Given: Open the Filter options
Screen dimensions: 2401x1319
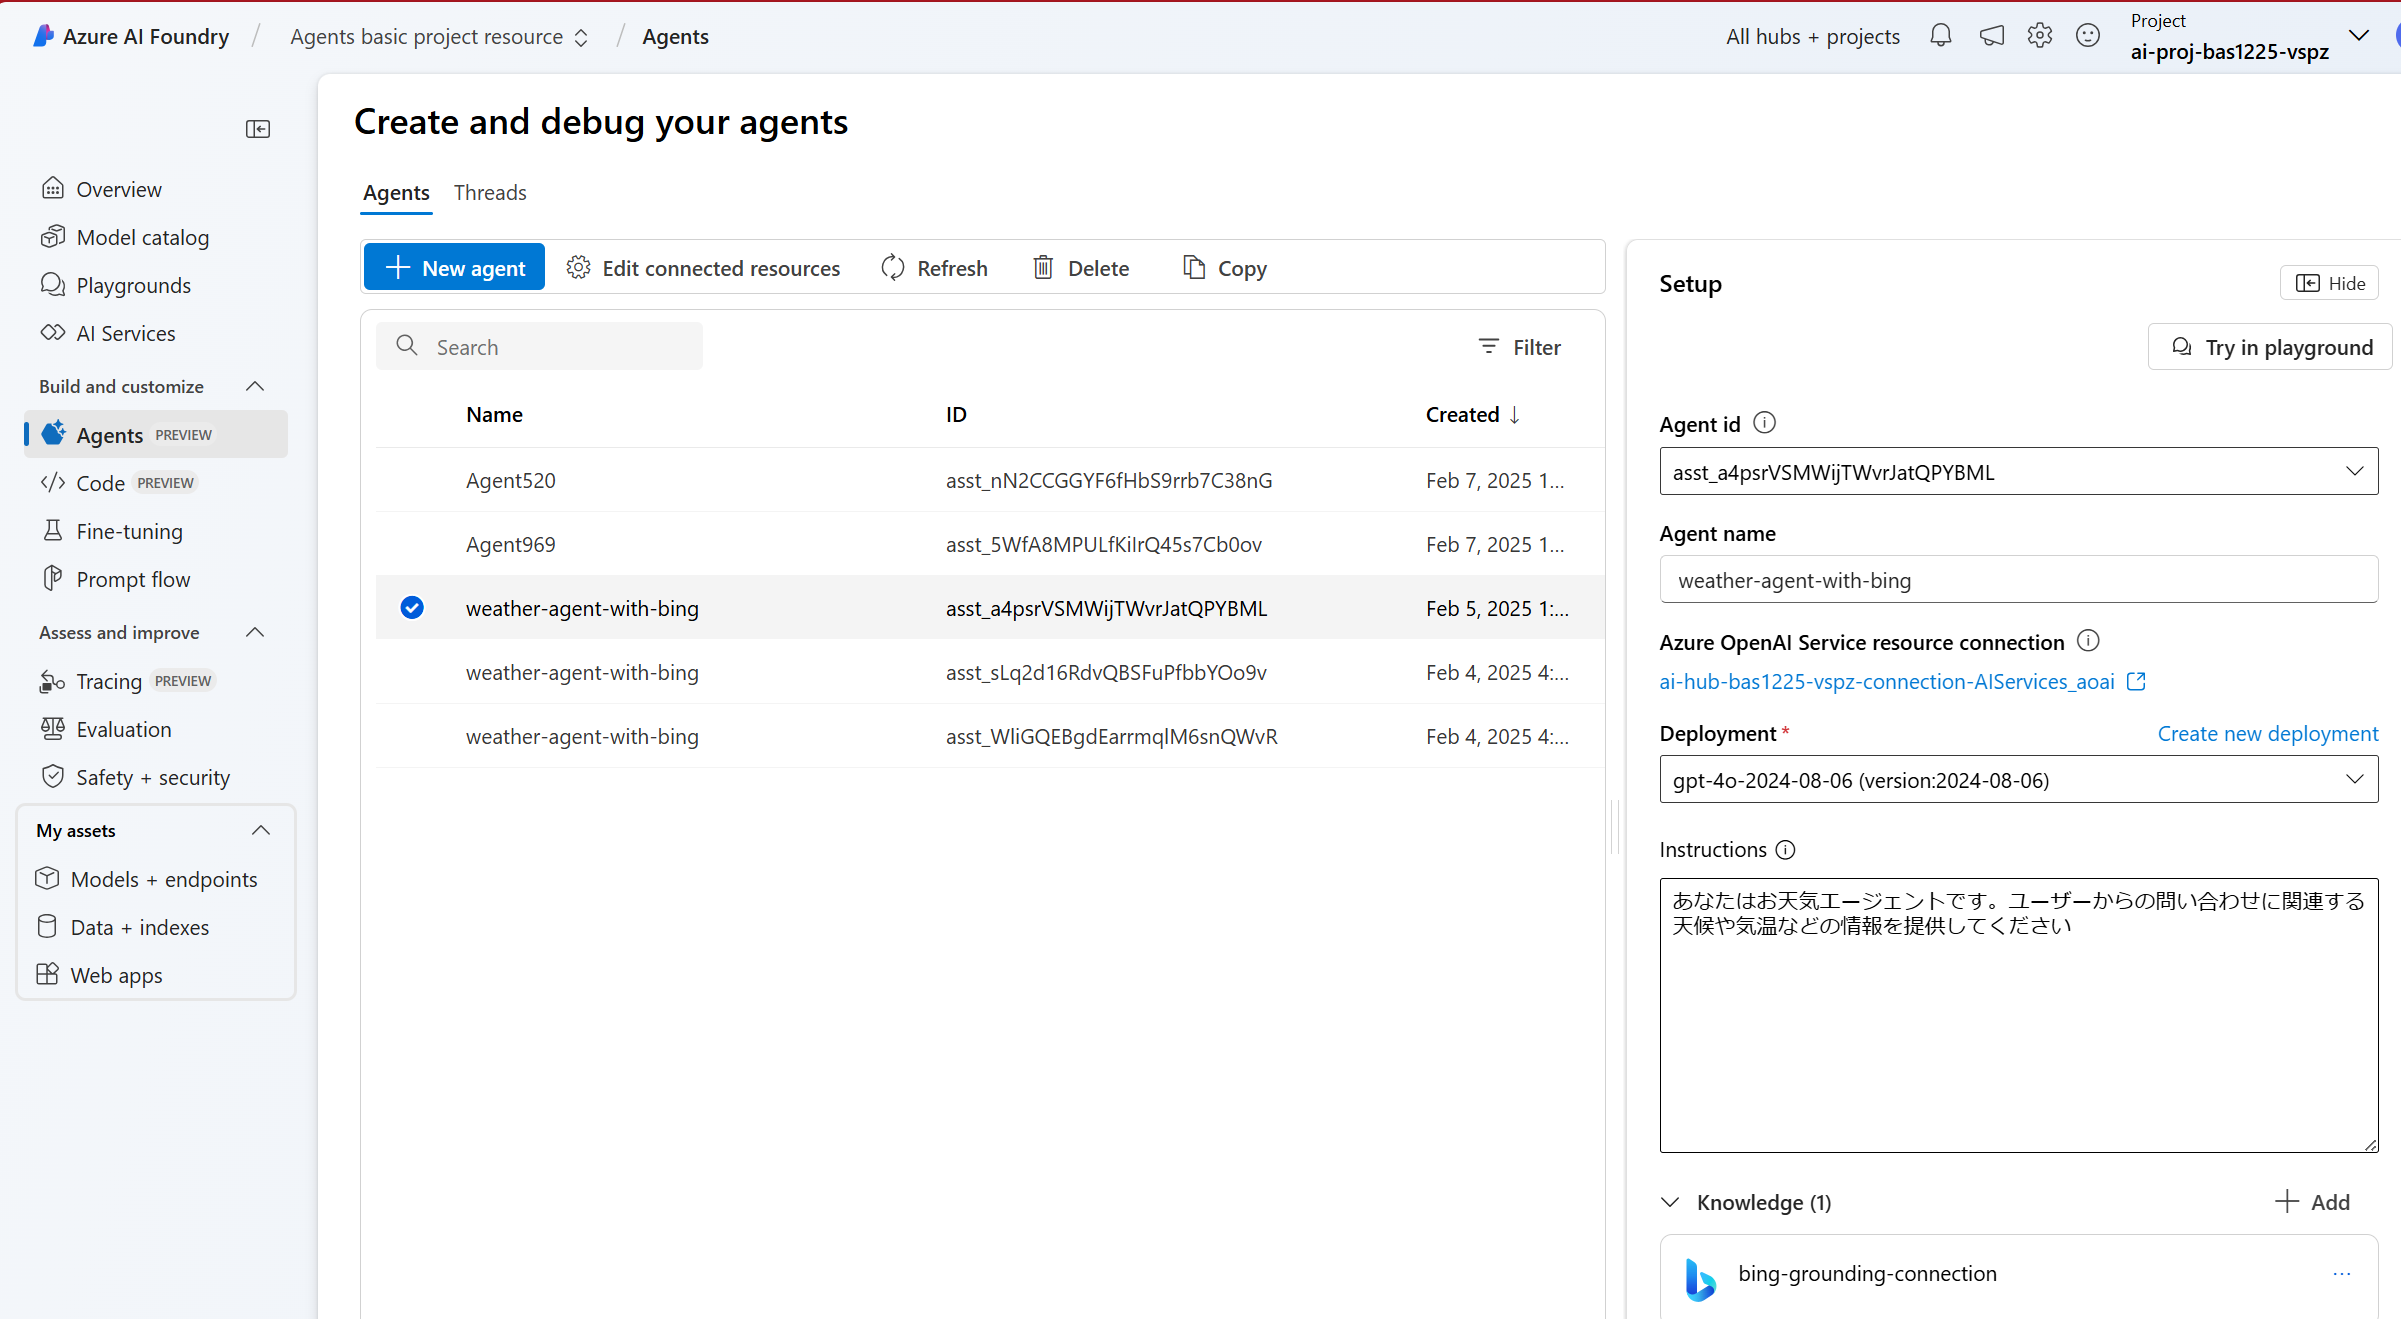Looking at the screenshot, I should [x=1519, y=346].
